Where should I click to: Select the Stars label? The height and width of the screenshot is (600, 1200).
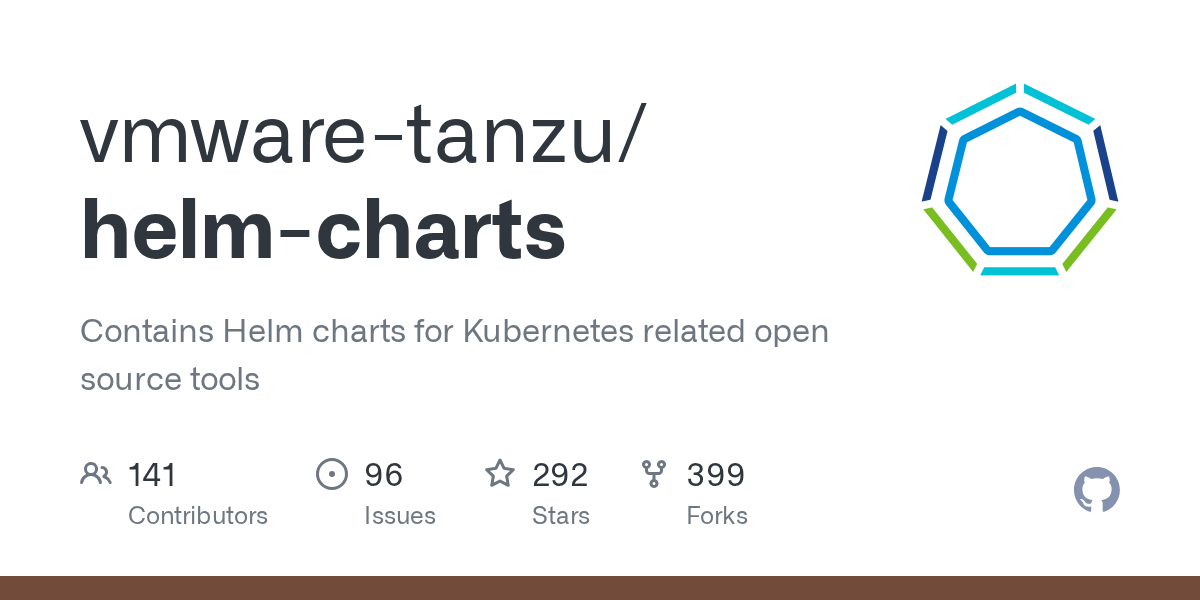pos(561,516)
